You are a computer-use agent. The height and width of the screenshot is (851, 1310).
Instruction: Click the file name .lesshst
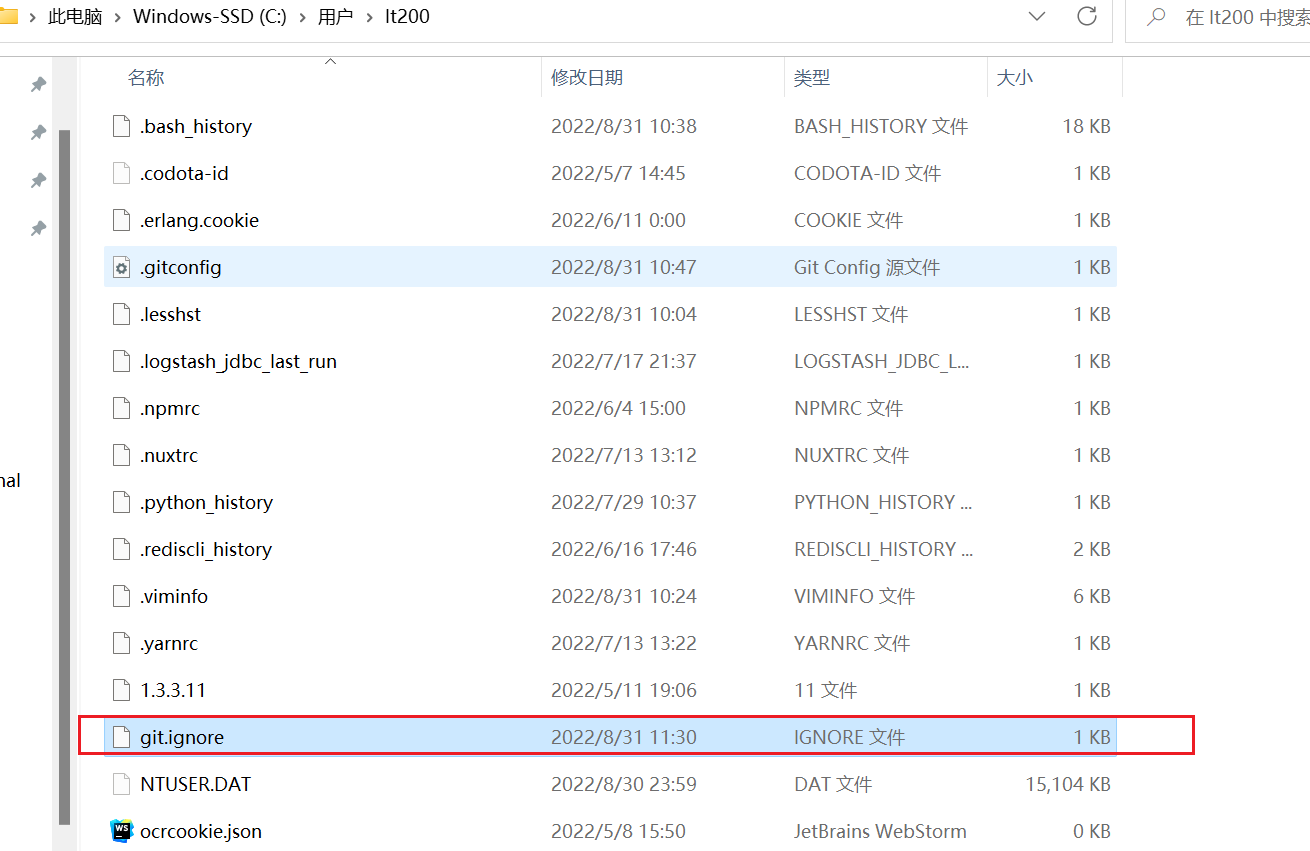171,315
